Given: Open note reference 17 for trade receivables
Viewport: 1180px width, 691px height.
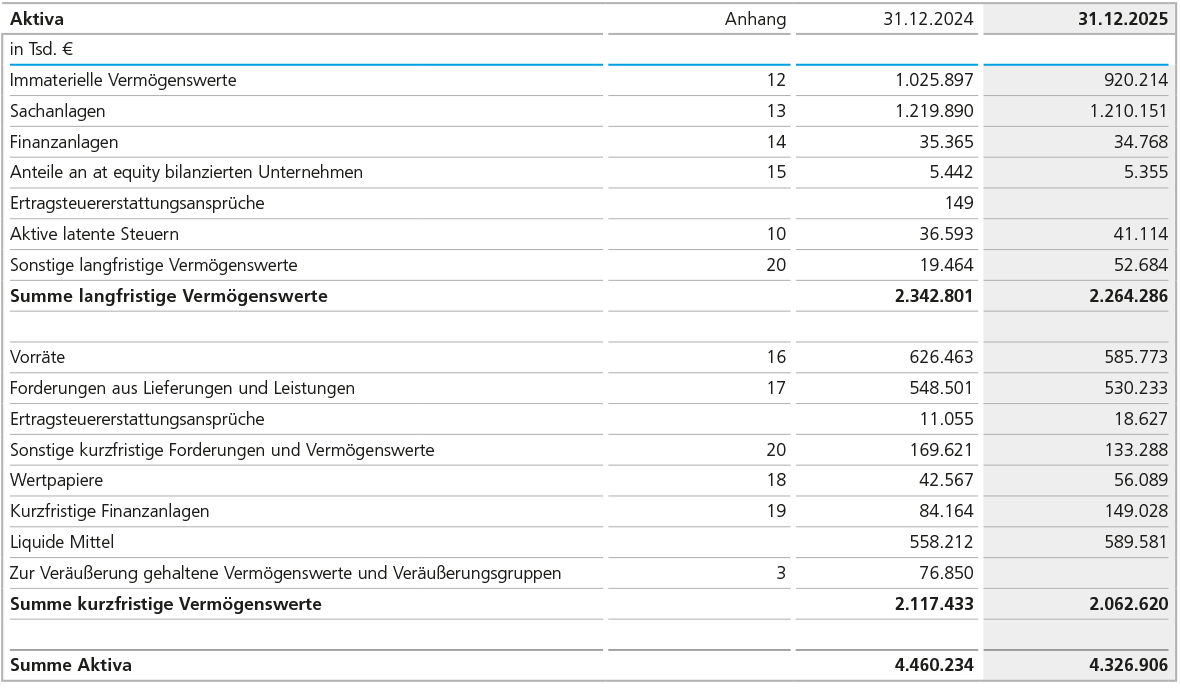Looking at the screenshot, I should point(776,388).
